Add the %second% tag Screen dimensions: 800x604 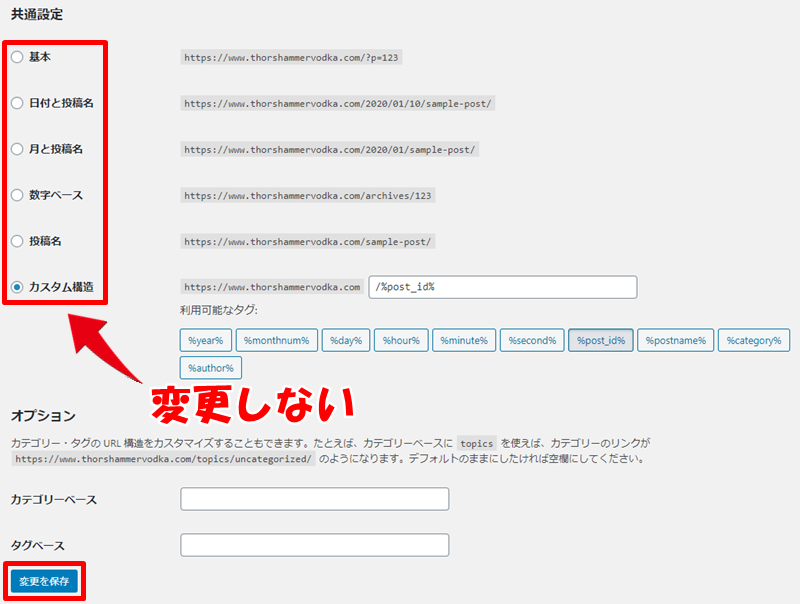tap(532, 341)
